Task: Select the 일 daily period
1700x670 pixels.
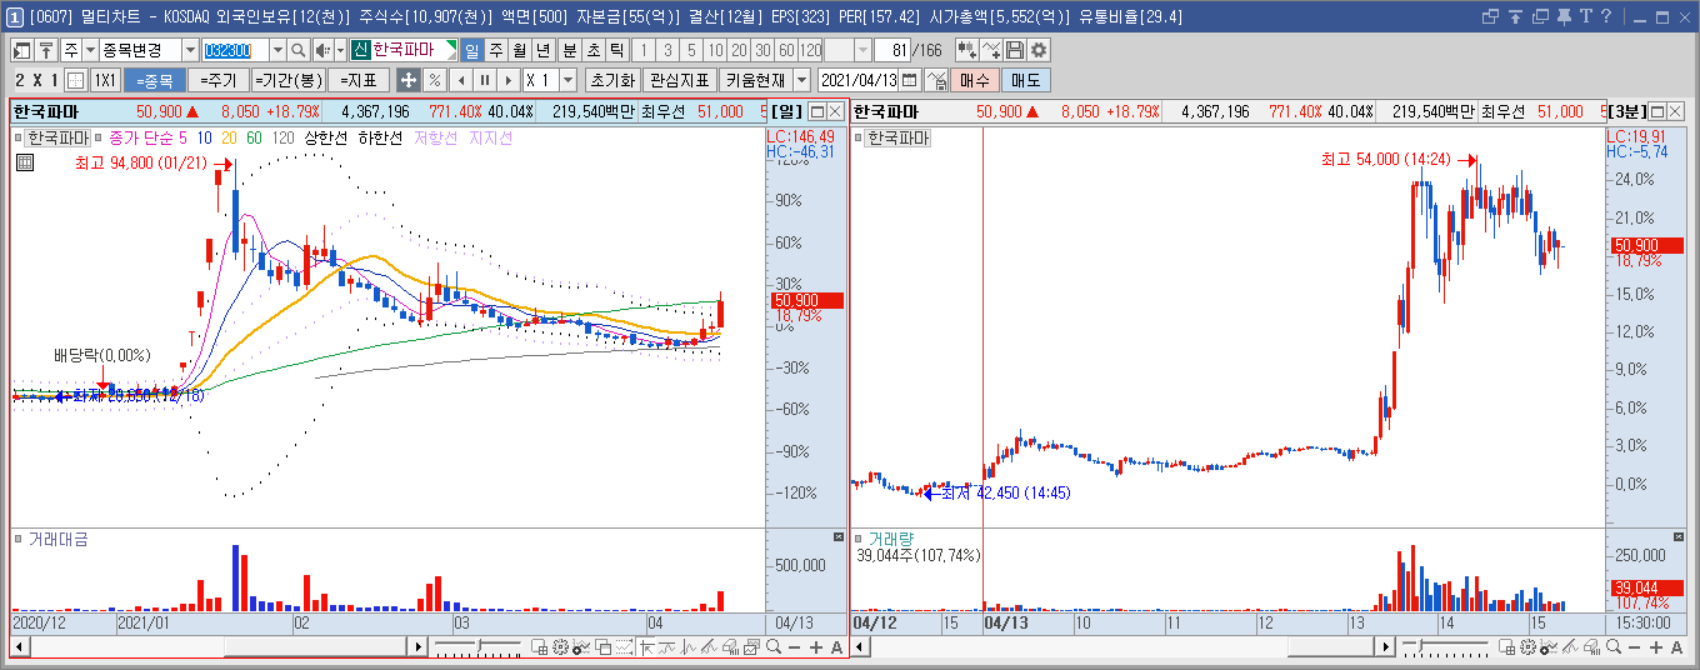Action: pos(472,50)
